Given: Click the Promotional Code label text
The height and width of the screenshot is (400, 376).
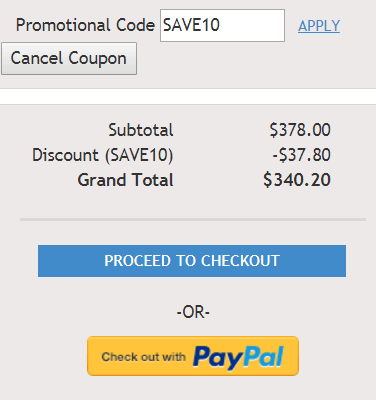Looking at the screenshot, I should pos(85,25).
